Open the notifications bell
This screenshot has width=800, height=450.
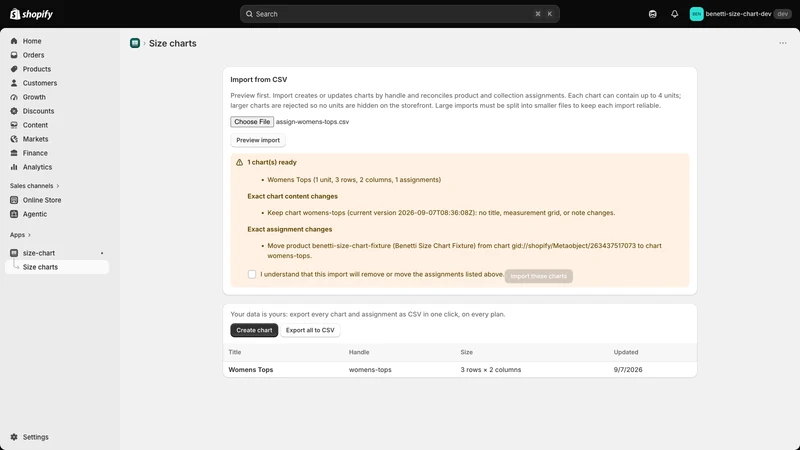click(674, 14)
